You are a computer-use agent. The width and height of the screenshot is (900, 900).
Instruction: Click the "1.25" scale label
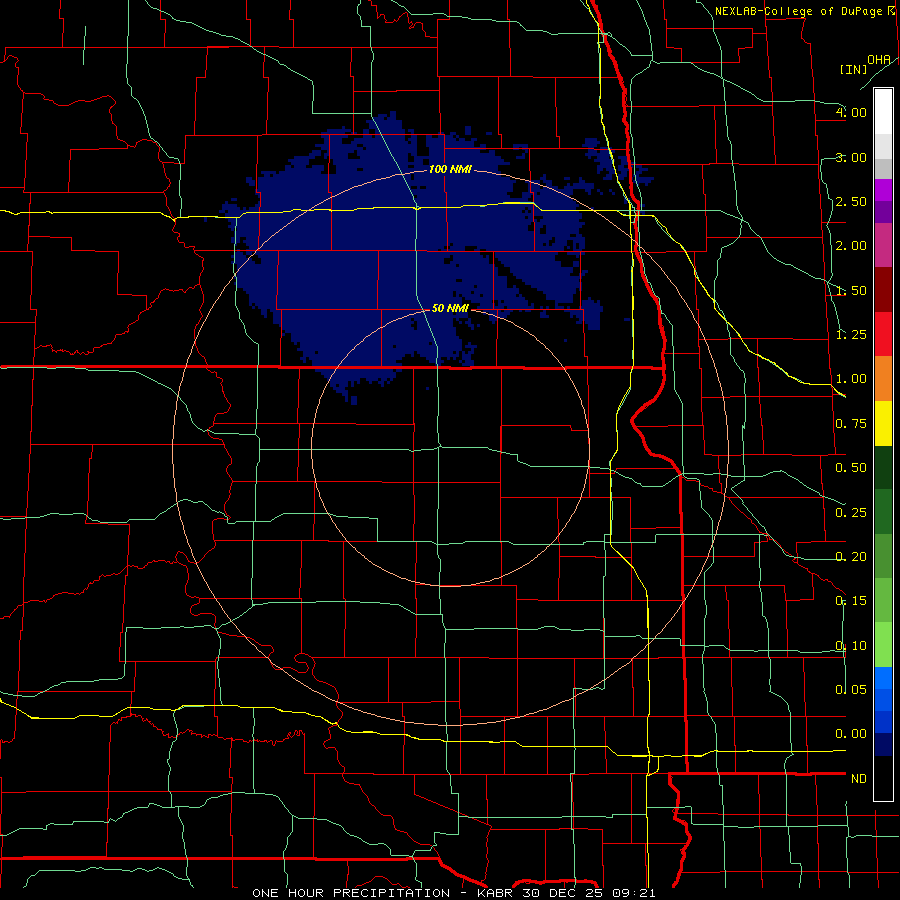pyautogui.click(x=851, y=335)
